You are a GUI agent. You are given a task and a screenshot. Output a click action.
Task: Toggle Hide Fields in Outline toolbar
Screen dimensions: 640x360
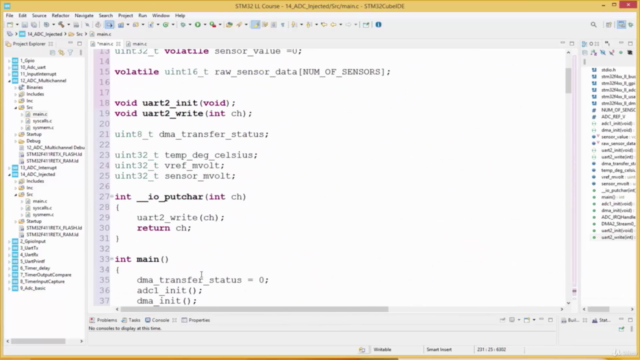point(603,53)
